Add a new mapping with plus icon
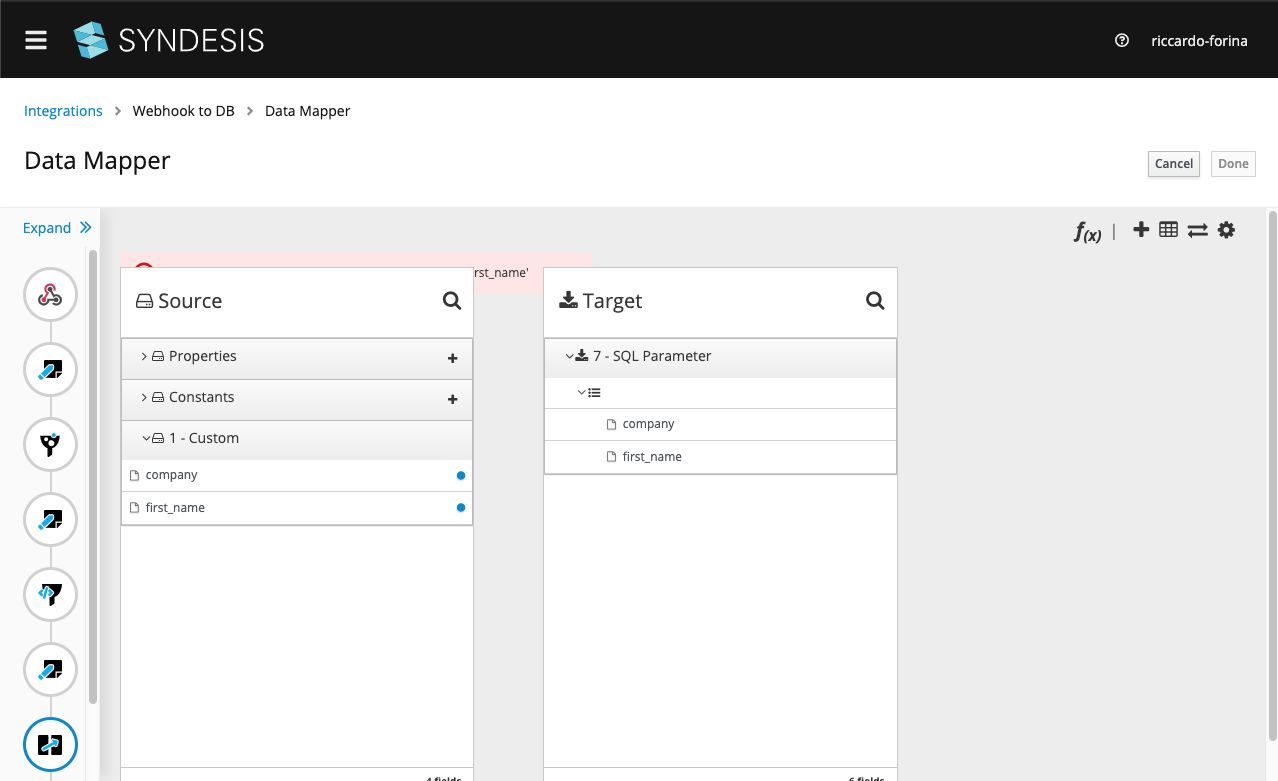Viewport: 1278px width, 781px height. tap(1141, 230)
